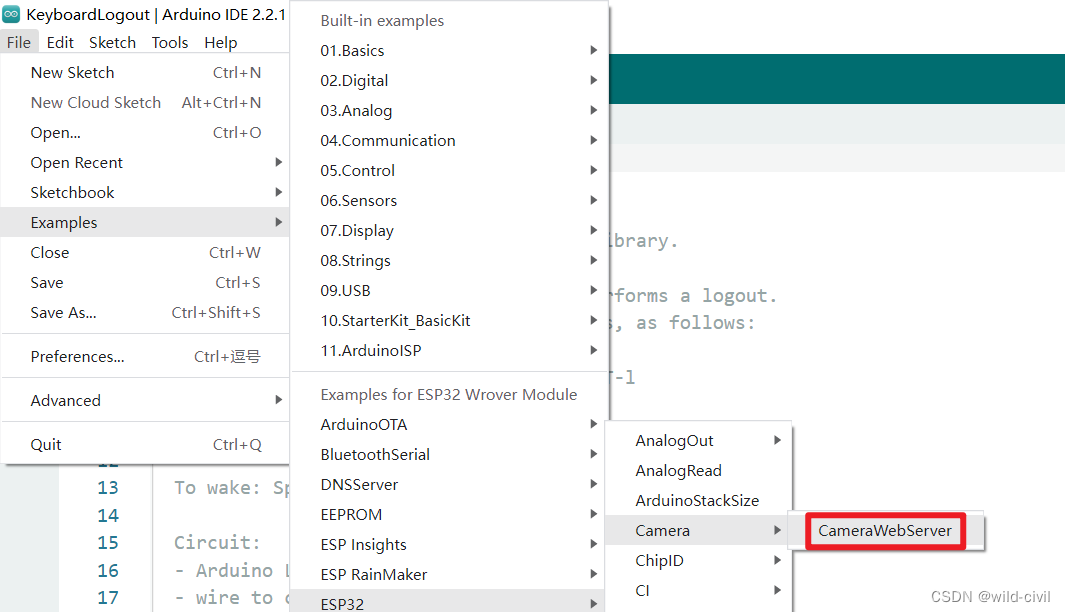
Task: Open the CameraWebServer example
Action: (885, 530)
